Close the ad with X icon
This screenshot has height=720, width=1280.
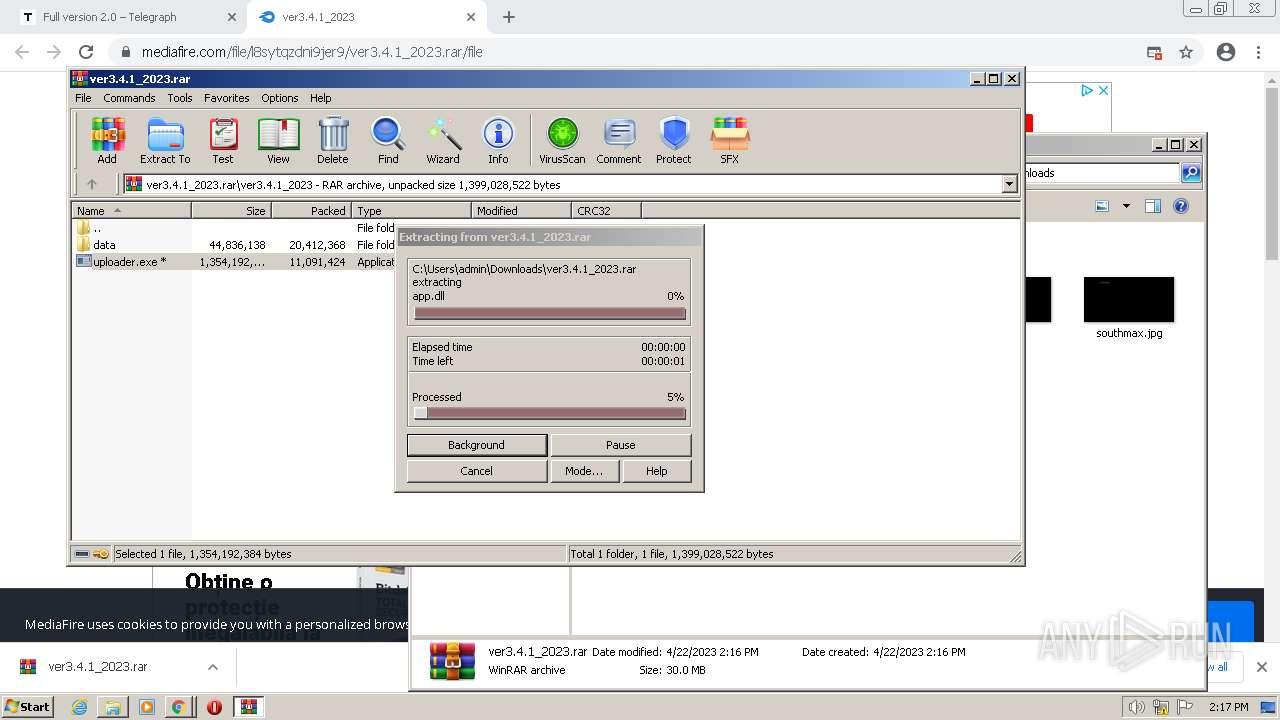(1103, 90)
